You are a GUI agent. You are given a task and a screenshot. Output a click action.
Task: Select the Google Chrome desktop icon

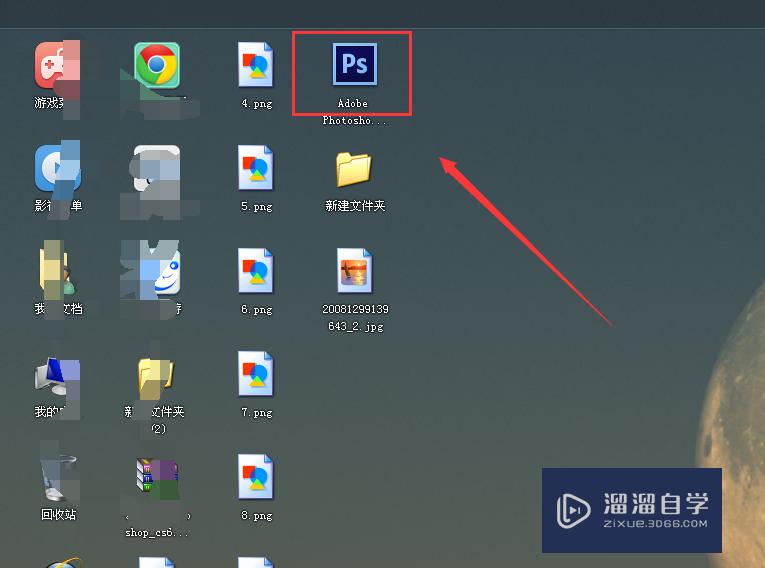(157, 65)
